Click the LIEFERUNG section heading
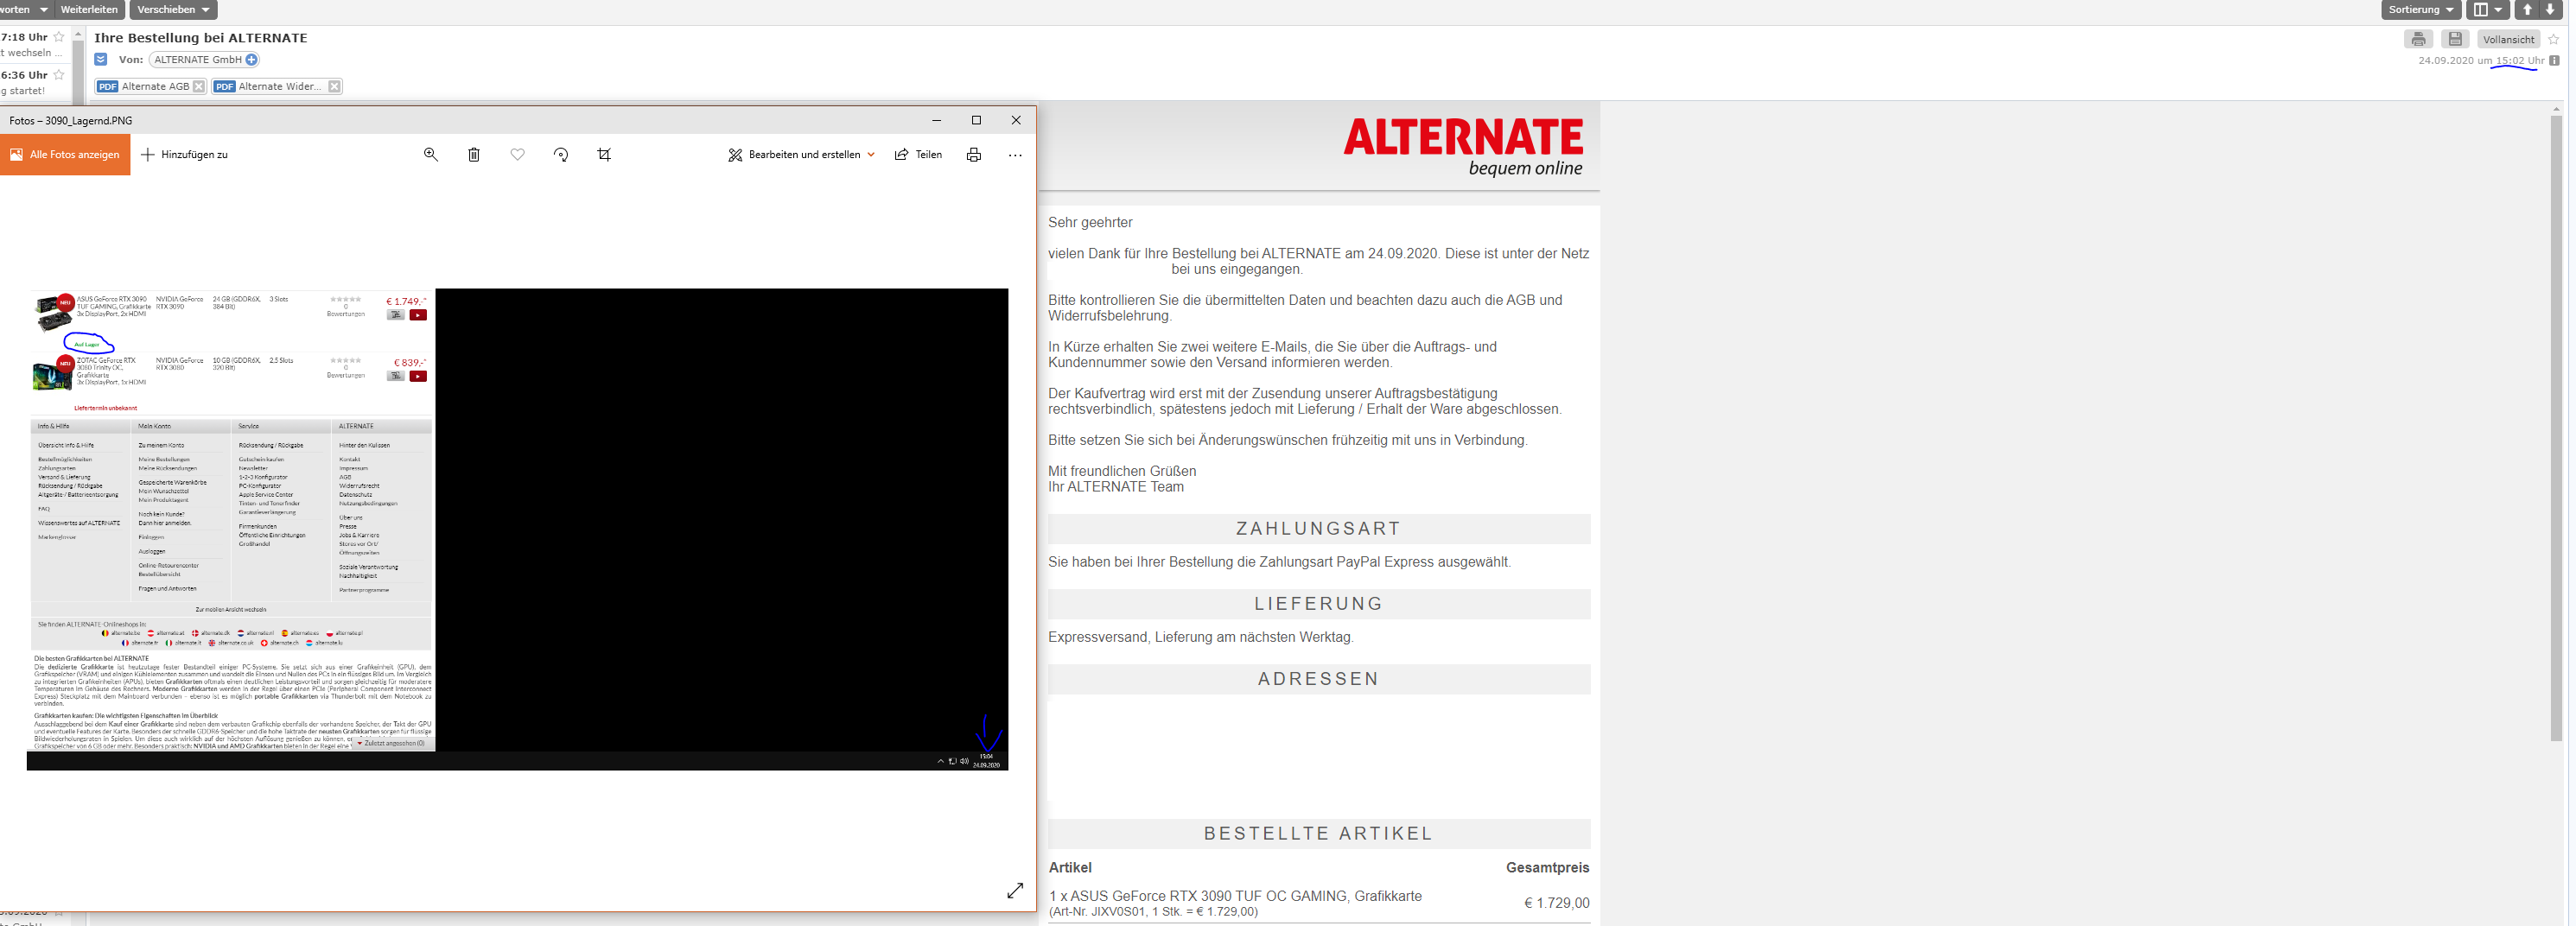 (x=1318, y=604)
